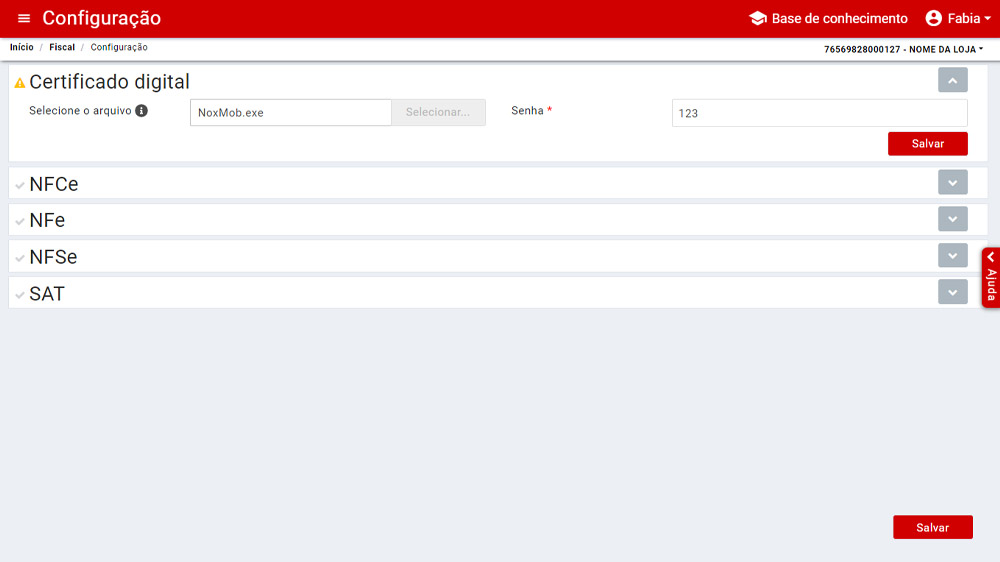Expand the NFCe section with chevron button
Image resolution: width=1000 pixels, height=562 pixels.
click(x=952, y=182)
